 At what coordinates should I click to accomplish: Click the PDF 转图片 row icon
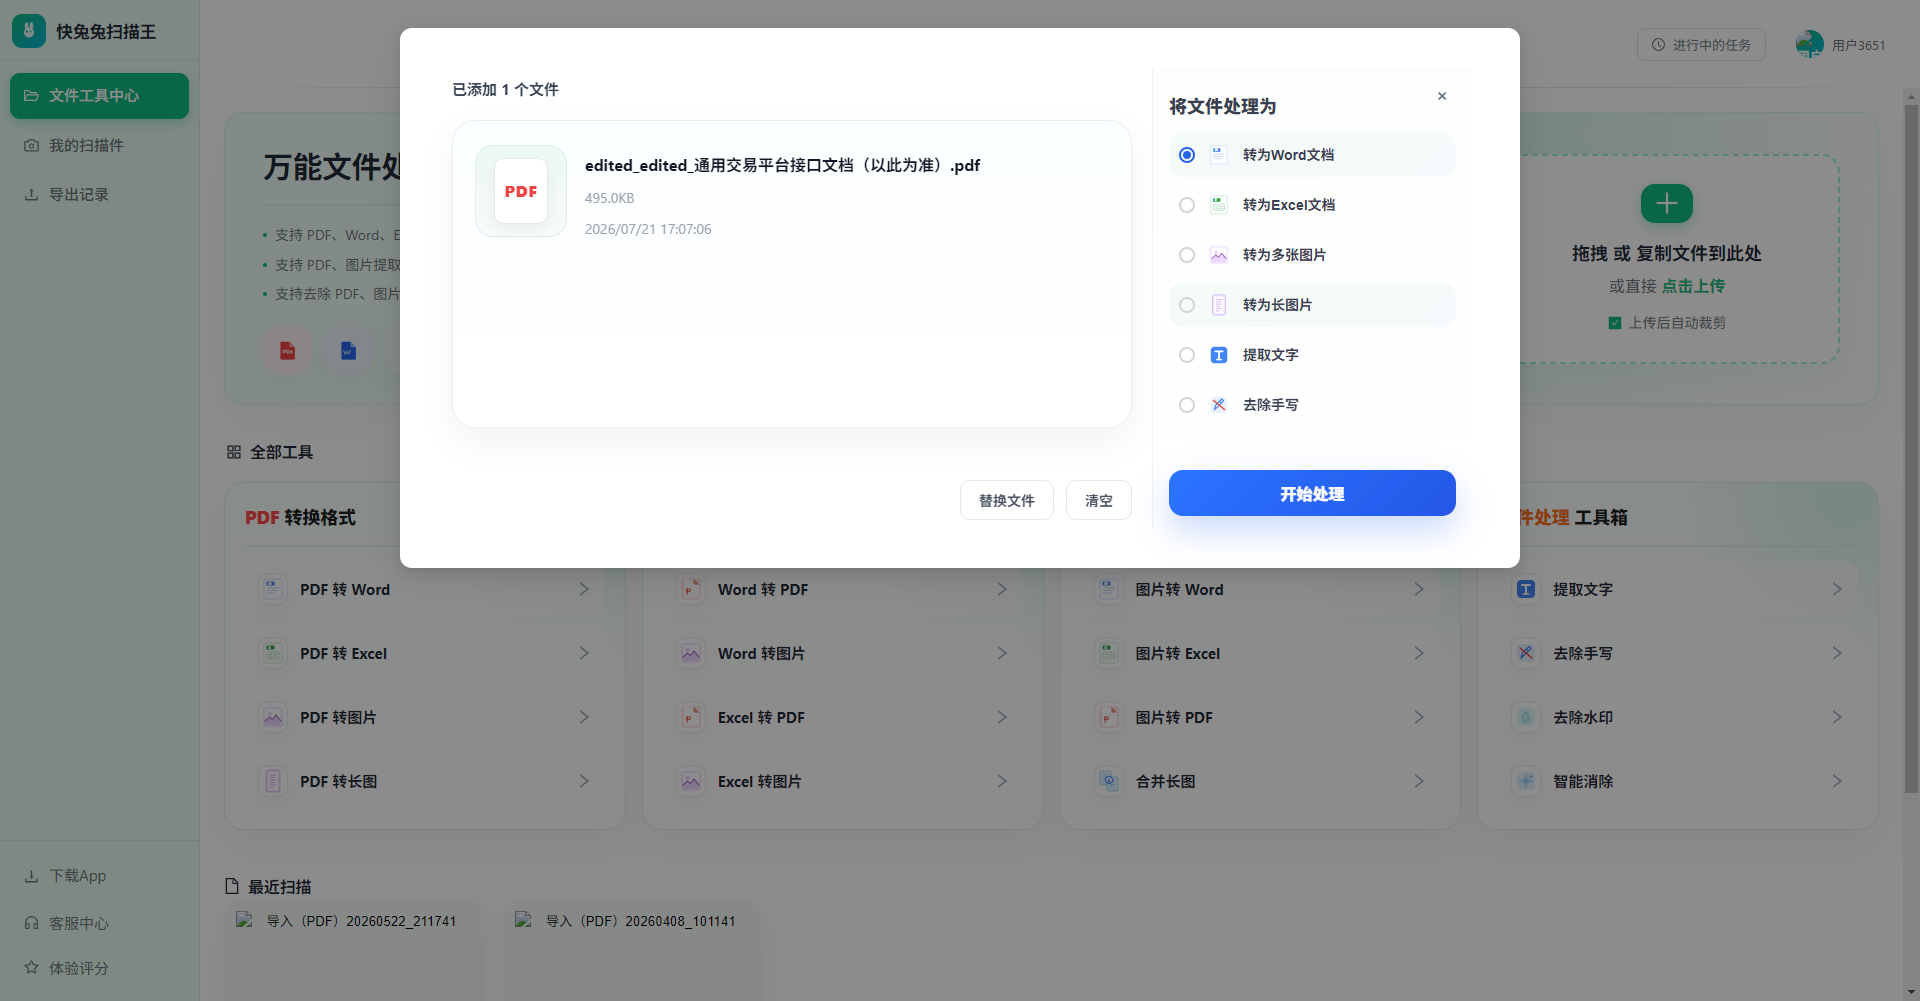272,717
